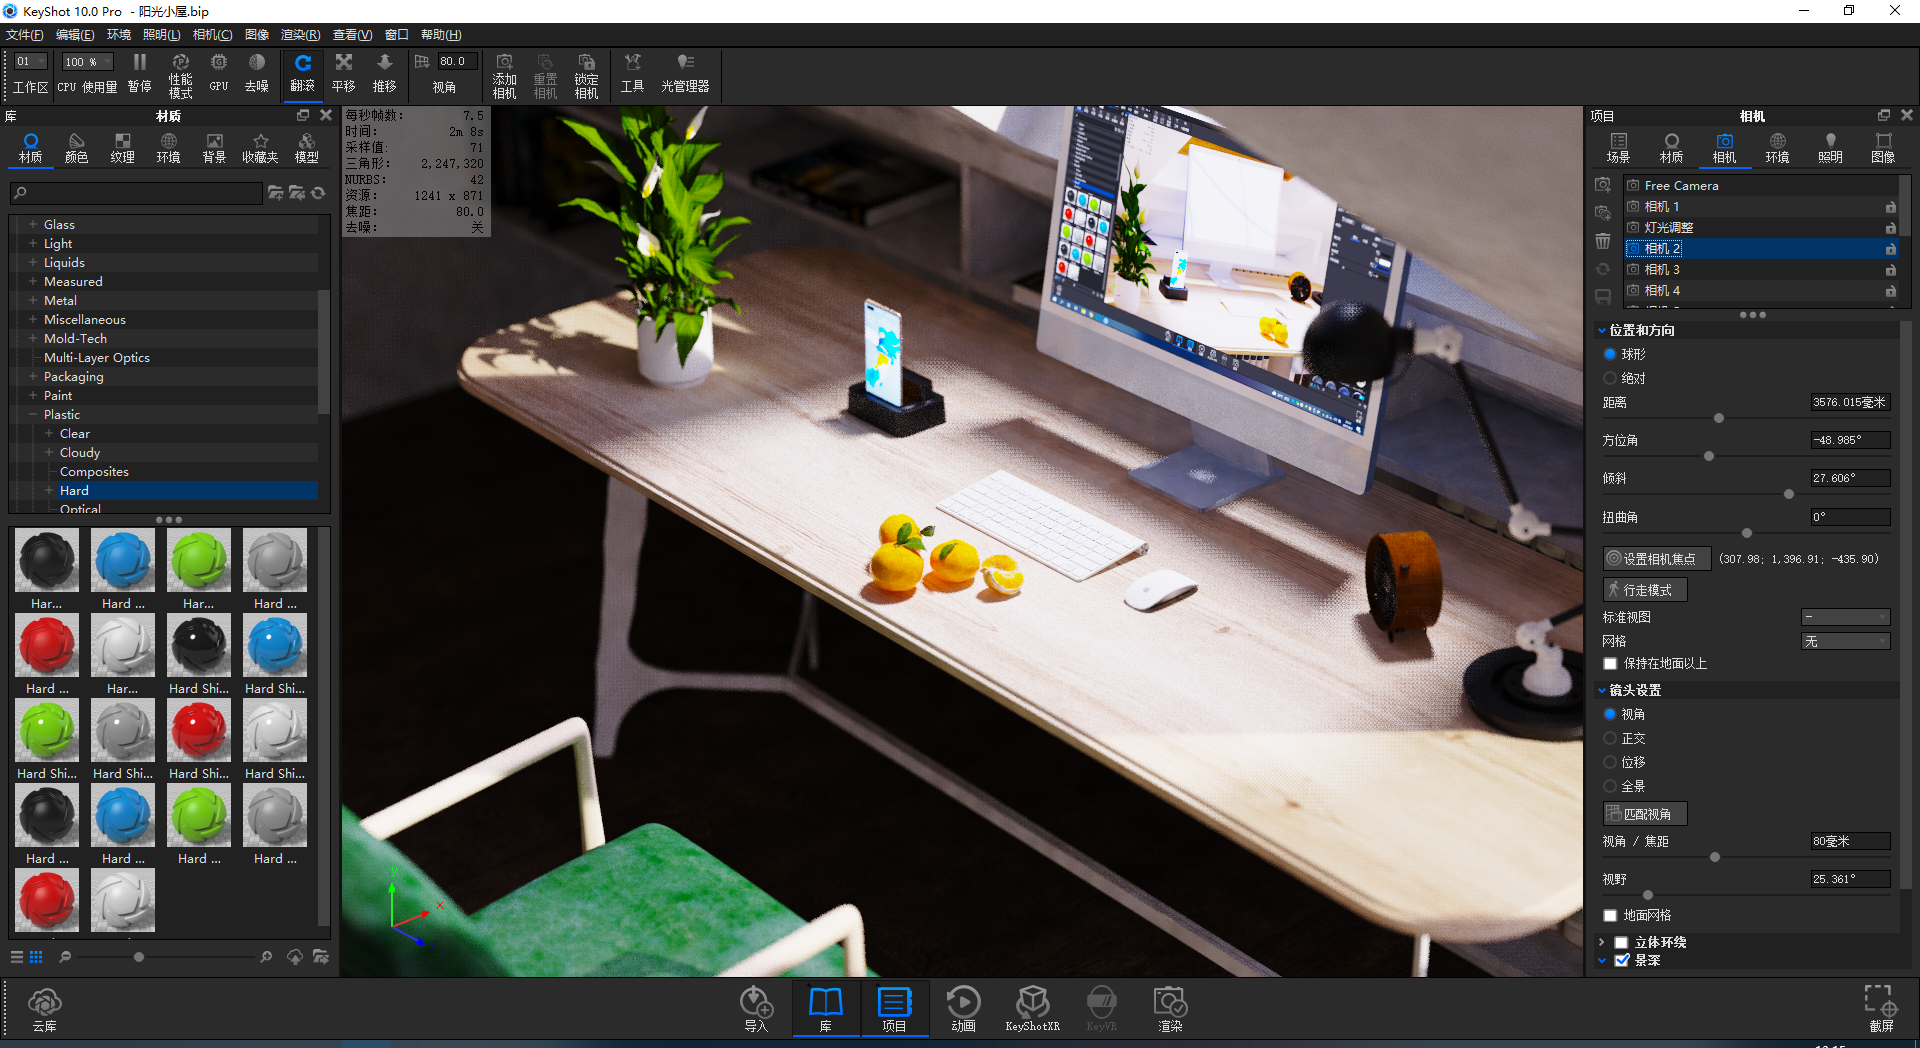This screenshot has height=1048, width=1920.
Task: Collapse the Position and Orientation (位置和方向) section
Action: pyautogui.click(x=1602, y=330)
